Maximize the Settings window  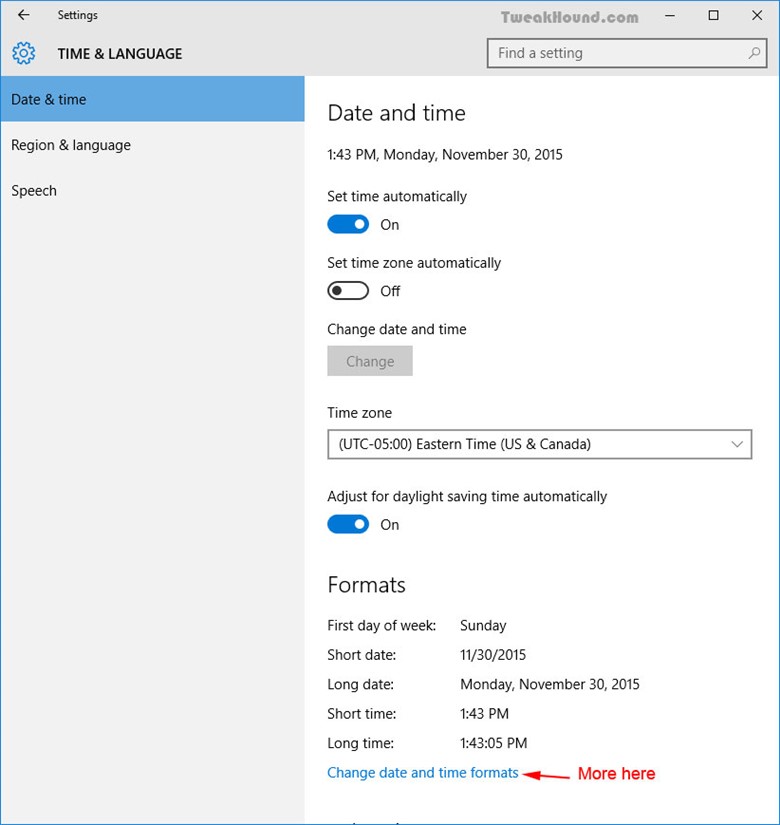[x=713, y=16]
